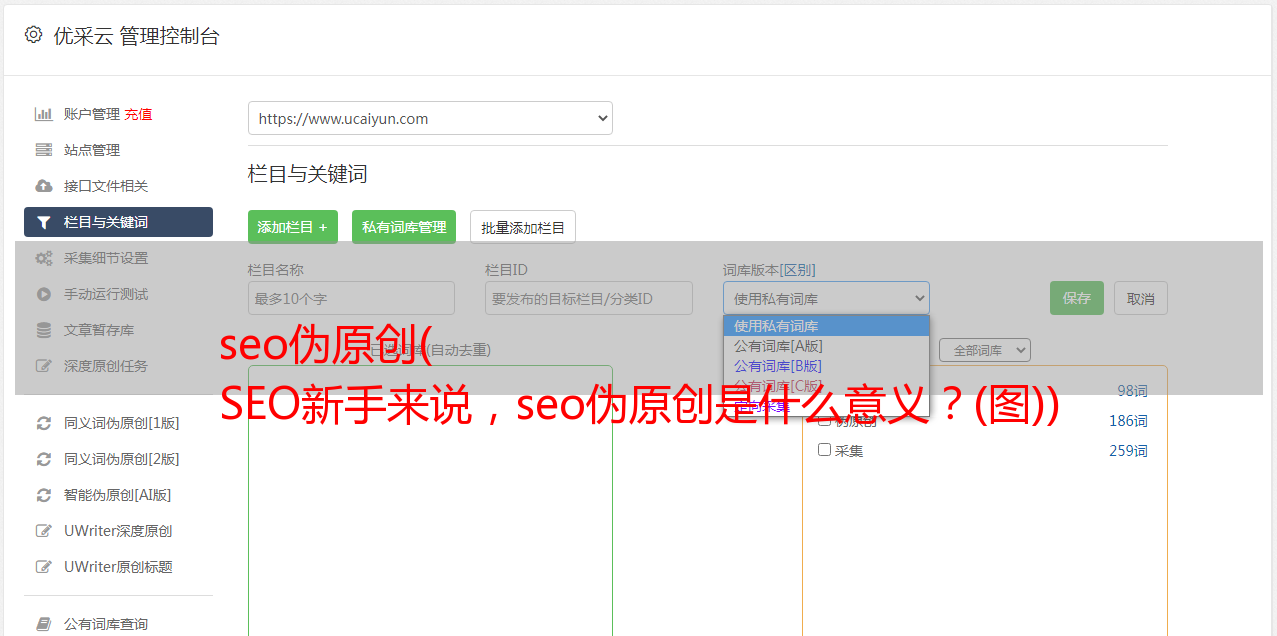Open 栏目与关键词 in the sidebar
This screenshot has height=636, width=1277.
pos(118,222)
